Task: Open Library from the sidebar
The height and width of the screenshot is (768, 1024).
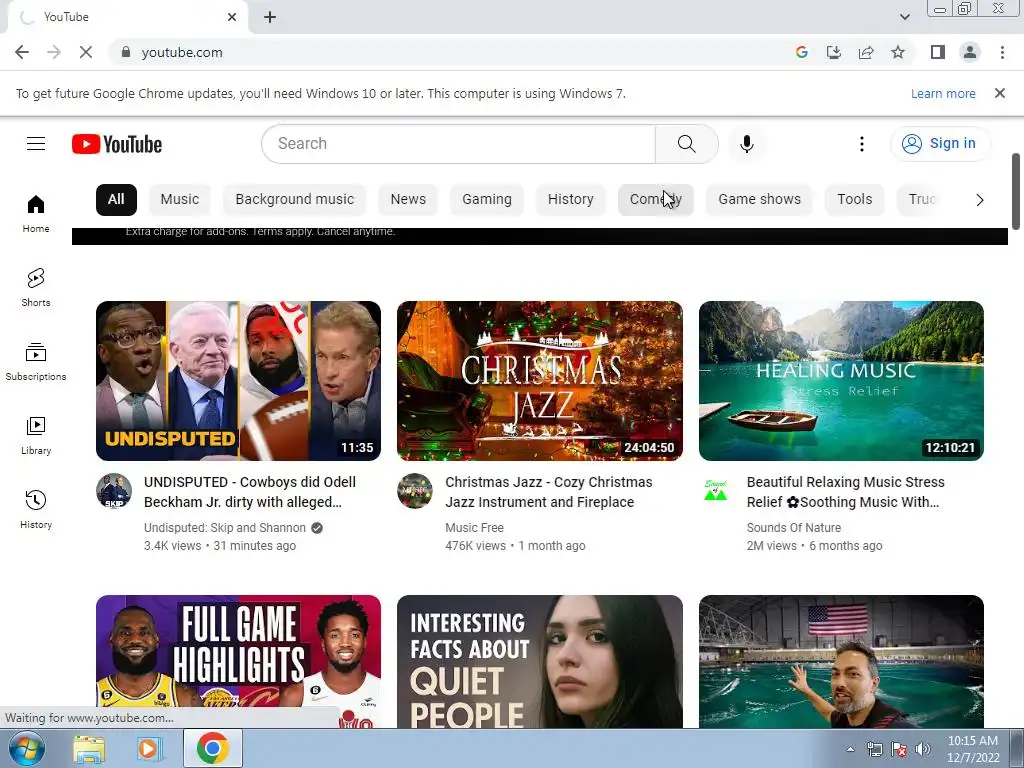Action: (x=36, y=436)
